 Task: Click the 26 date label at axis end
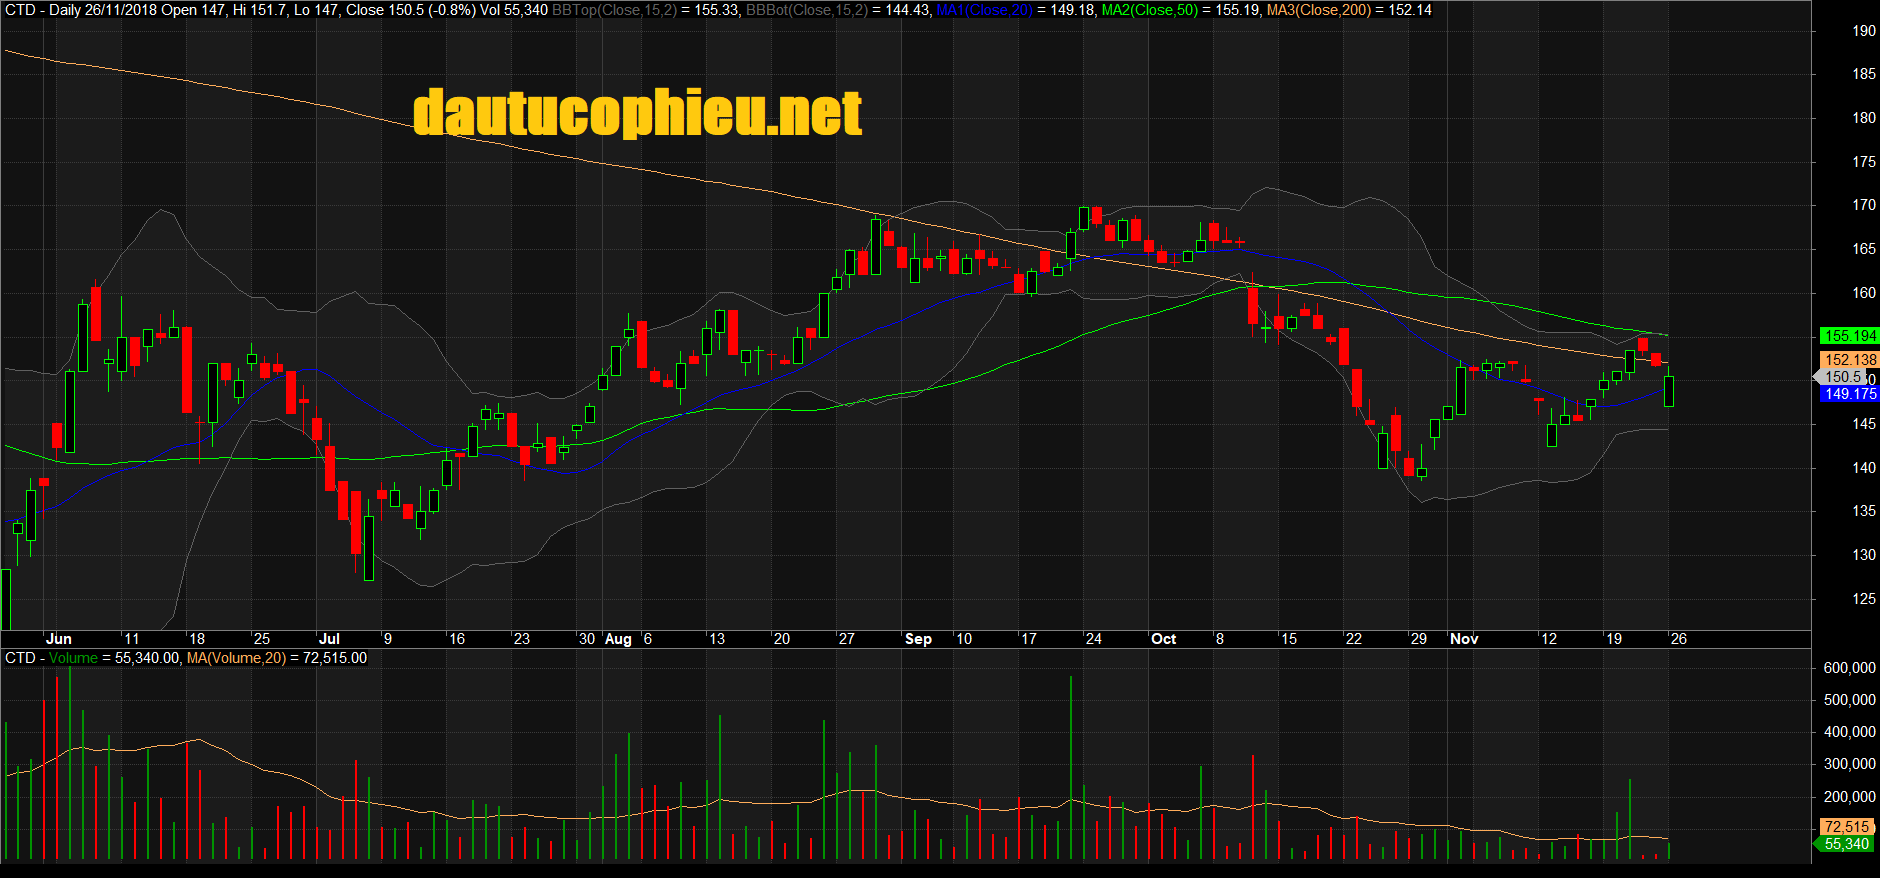tap(1679, 639)
